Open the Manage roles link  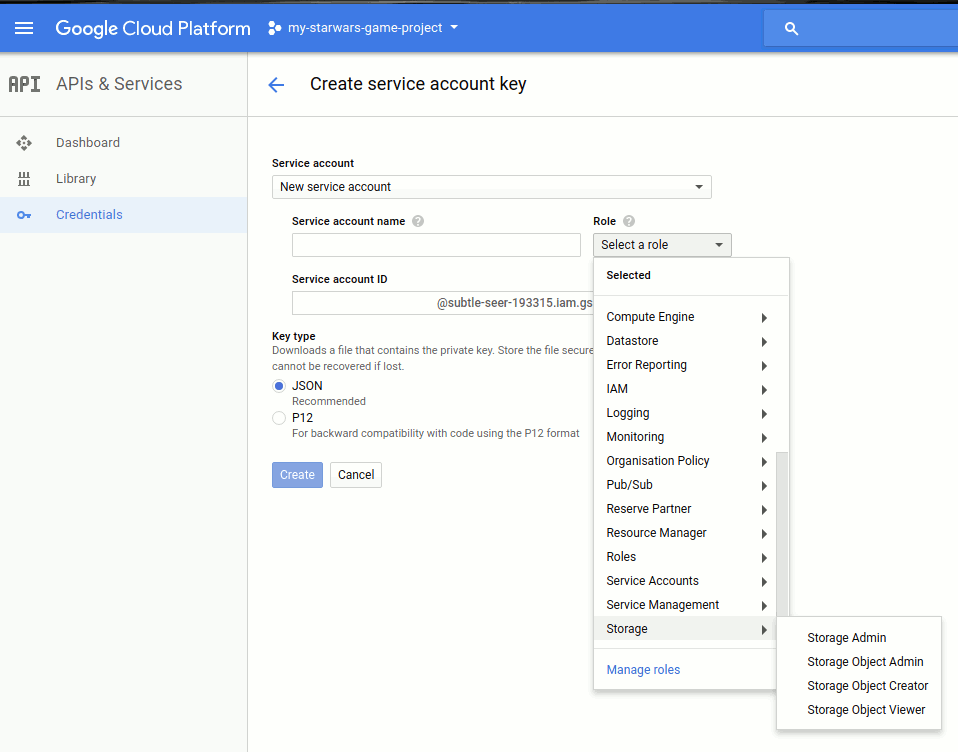click(643, 669)
